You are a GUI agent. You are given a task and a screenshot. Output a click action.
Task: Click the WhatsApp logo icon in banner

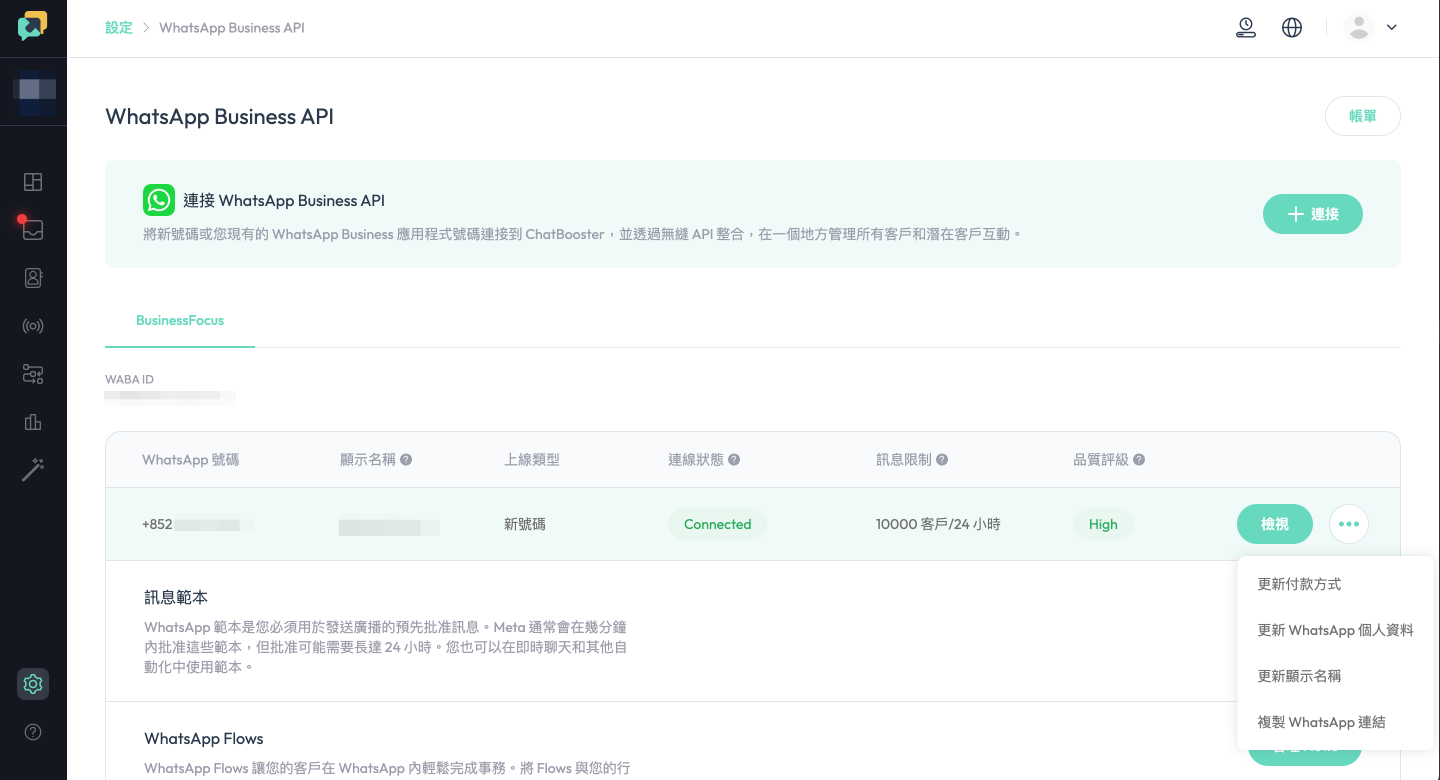159,200
